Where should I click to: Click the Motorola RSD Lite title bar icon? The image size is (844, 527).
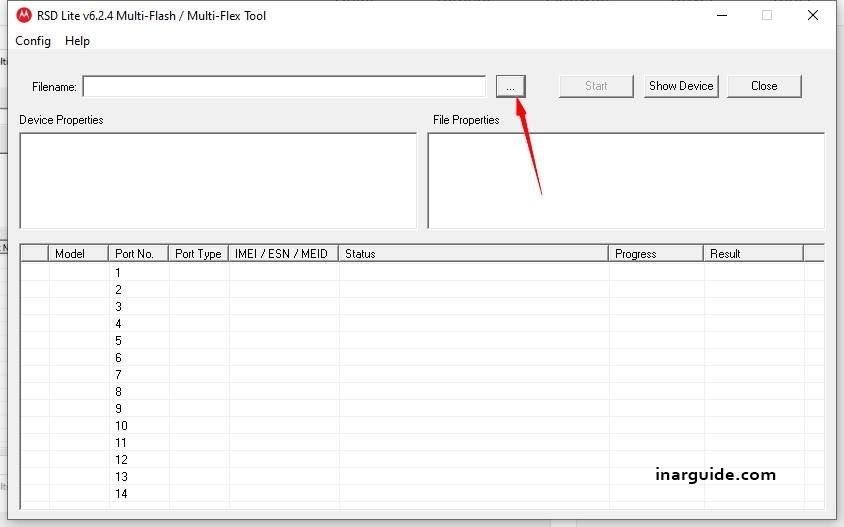click(x=24, y=16)
